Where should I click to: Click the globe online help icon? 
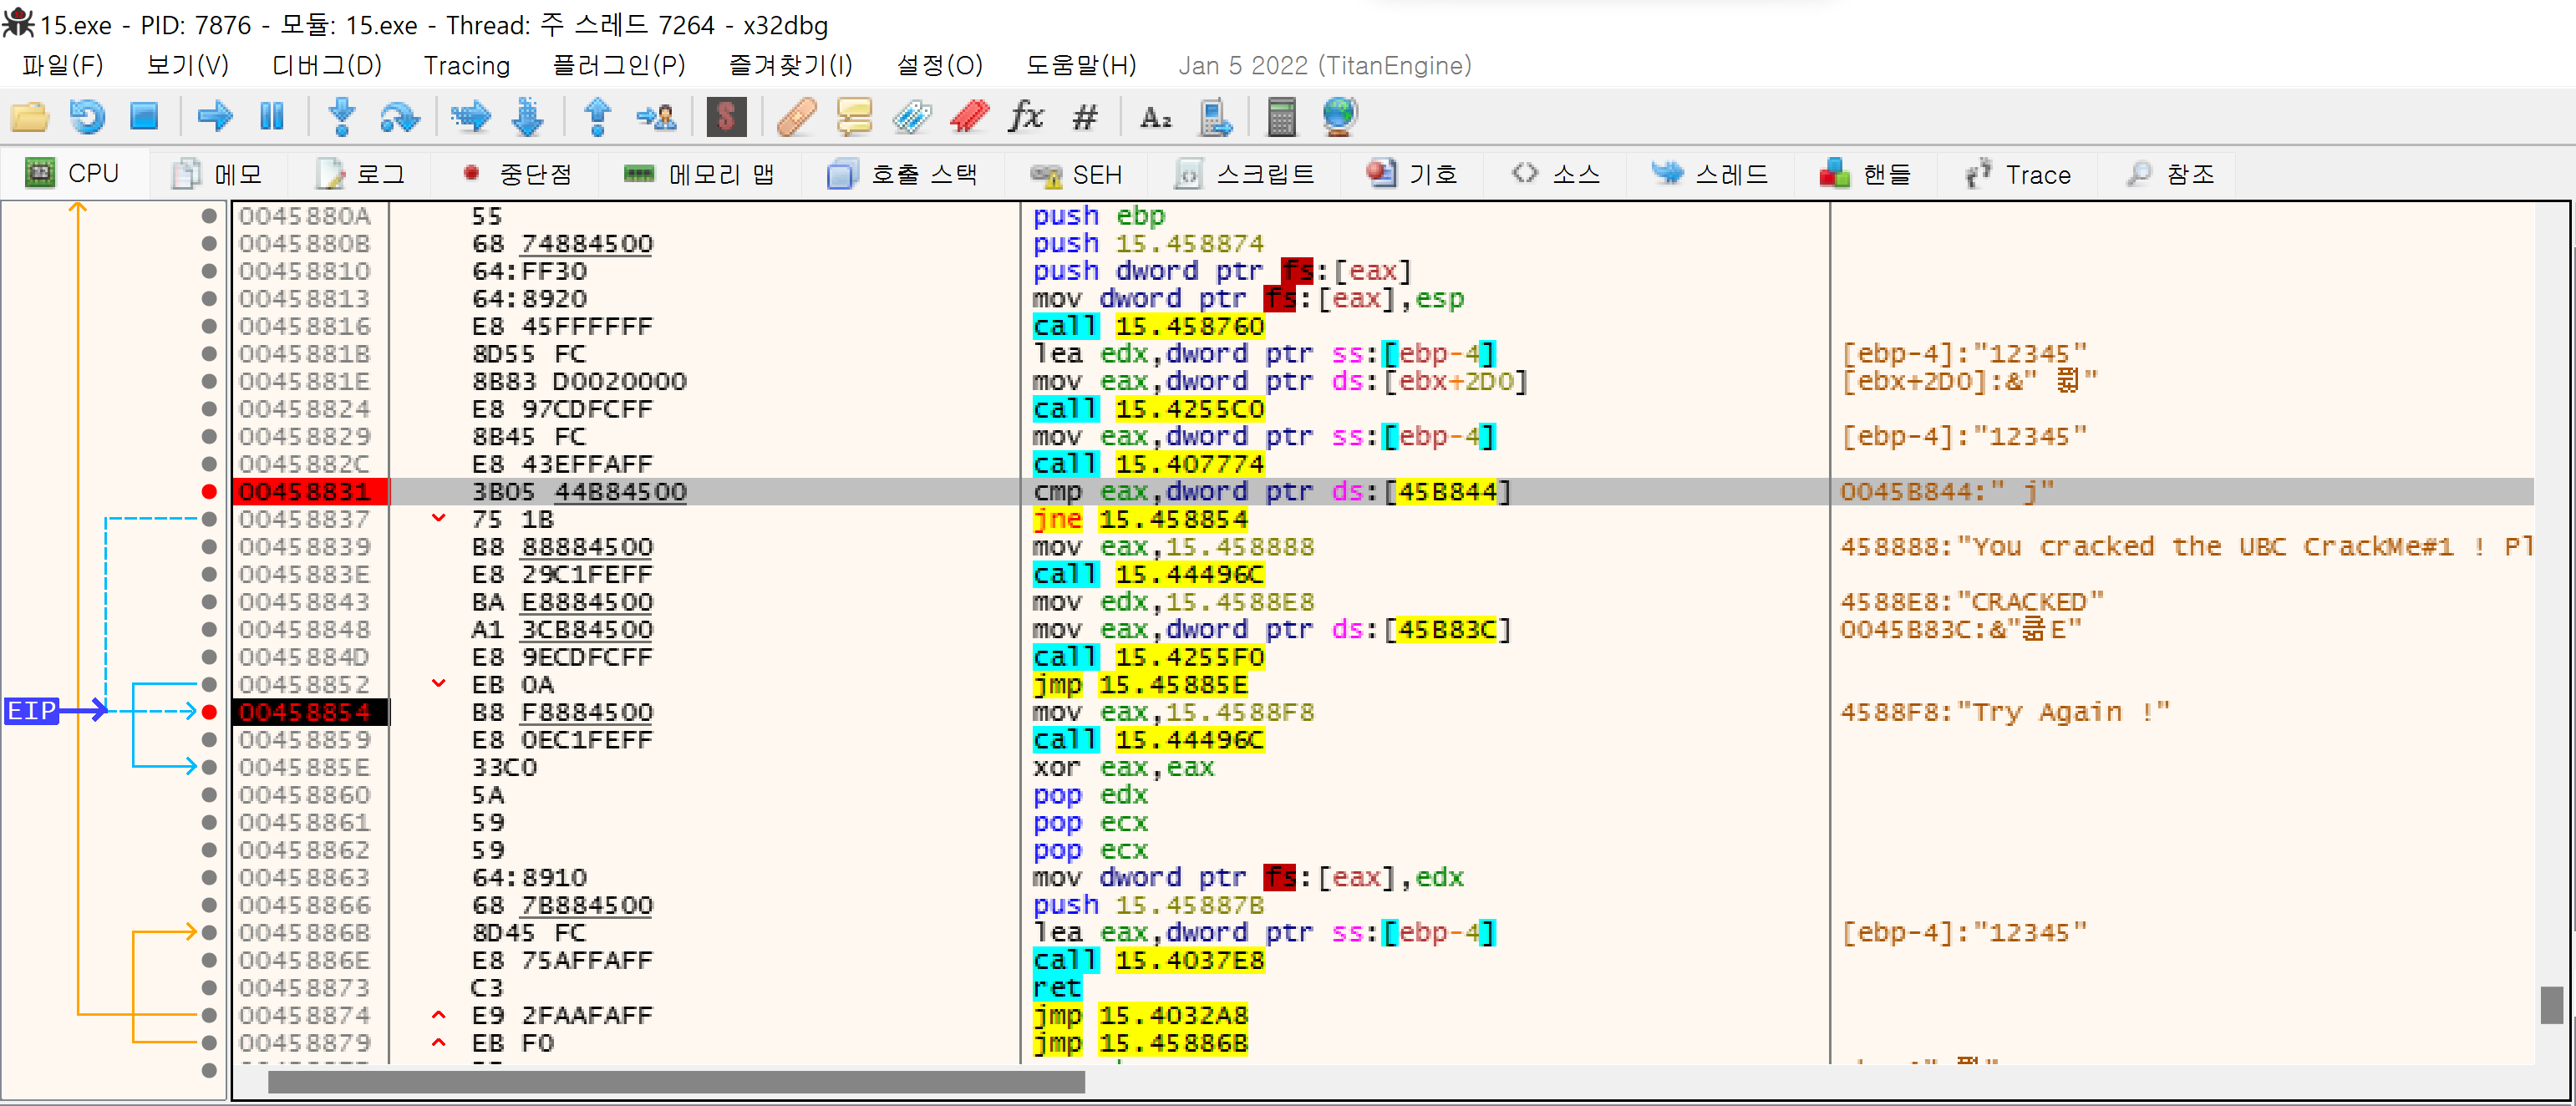tap(1339, 117)
